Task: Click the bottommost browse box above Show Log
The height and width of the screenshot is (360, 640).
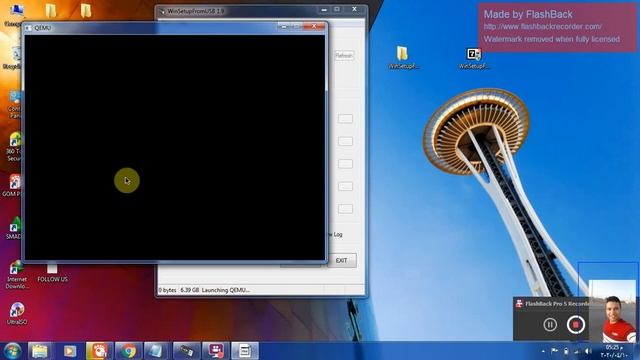Action: pos(345,209)
